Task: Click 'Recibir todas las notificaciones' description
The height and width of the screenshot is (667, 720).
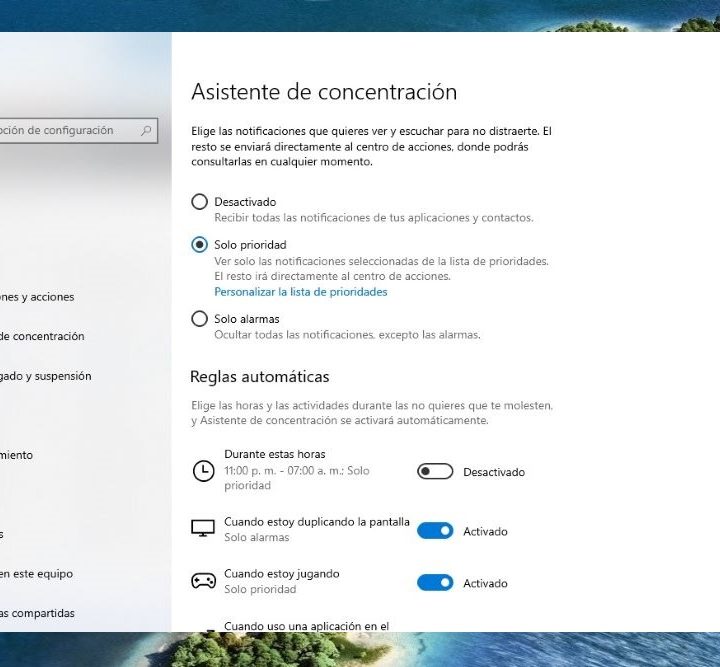Action: [x=374, y=218]
